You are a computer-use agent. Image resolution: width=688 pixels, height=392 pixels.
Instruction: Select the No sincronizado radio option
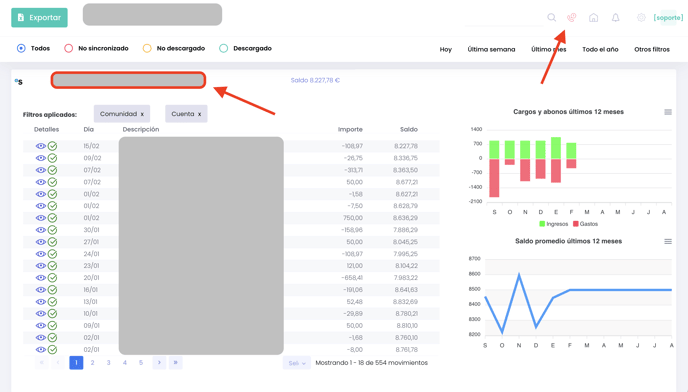coord(68,48)
